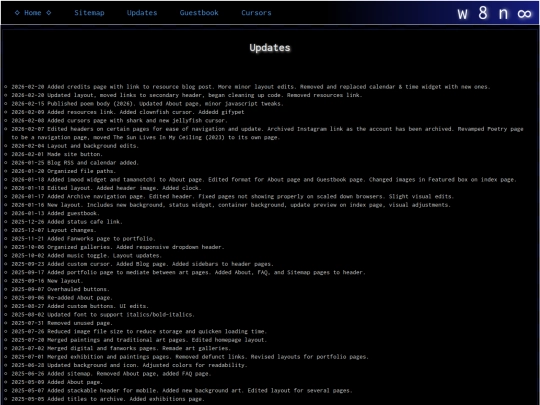Select entry 'Merged exhibition and paintings pages'
Screen dimensions: 540x405
click(190, 357)
